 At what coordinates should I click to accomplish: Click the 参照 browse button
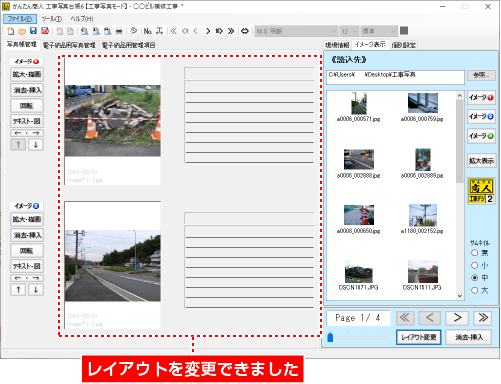(x=481, y=75)
